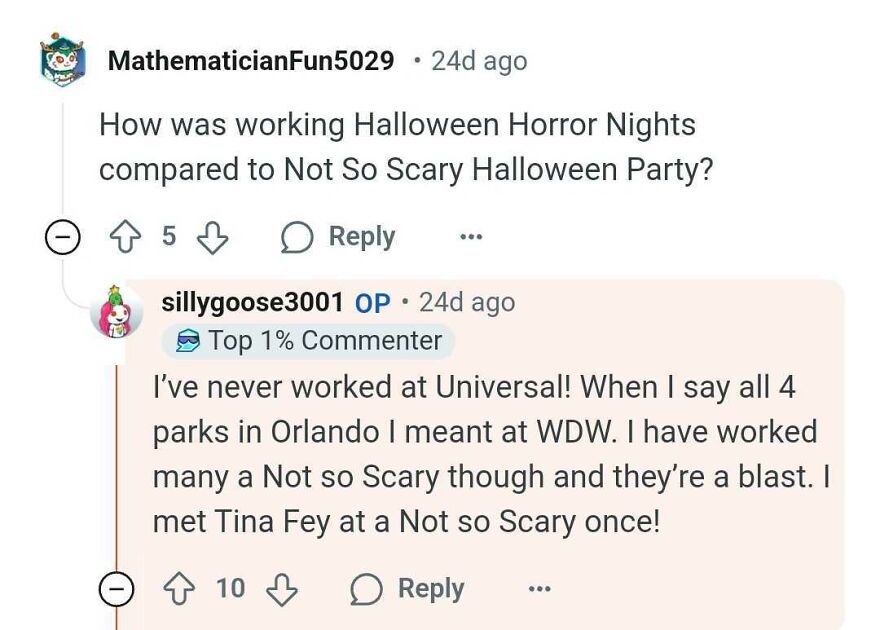Viewport: 880px width, 630px height.
Task: Click sillygoose3001's avatar
Action: pos(119,307)
